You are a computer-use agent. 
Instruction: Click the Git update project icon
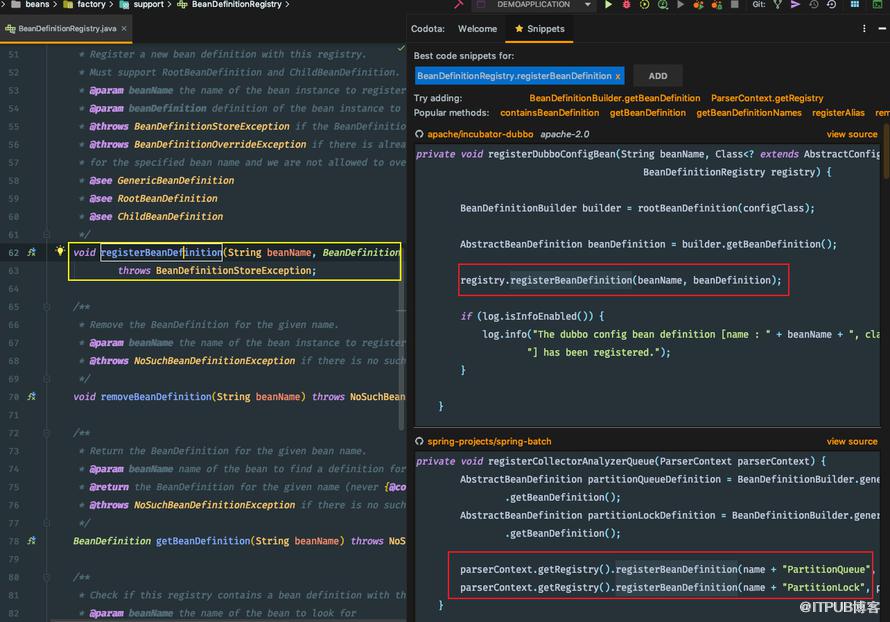(778, 5)
